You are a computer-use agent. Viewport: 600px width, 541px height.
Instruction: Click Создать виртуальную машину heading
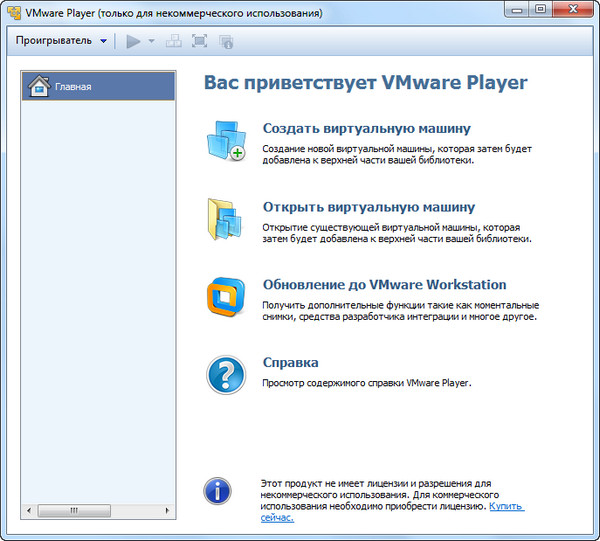[x=367, y=129]
